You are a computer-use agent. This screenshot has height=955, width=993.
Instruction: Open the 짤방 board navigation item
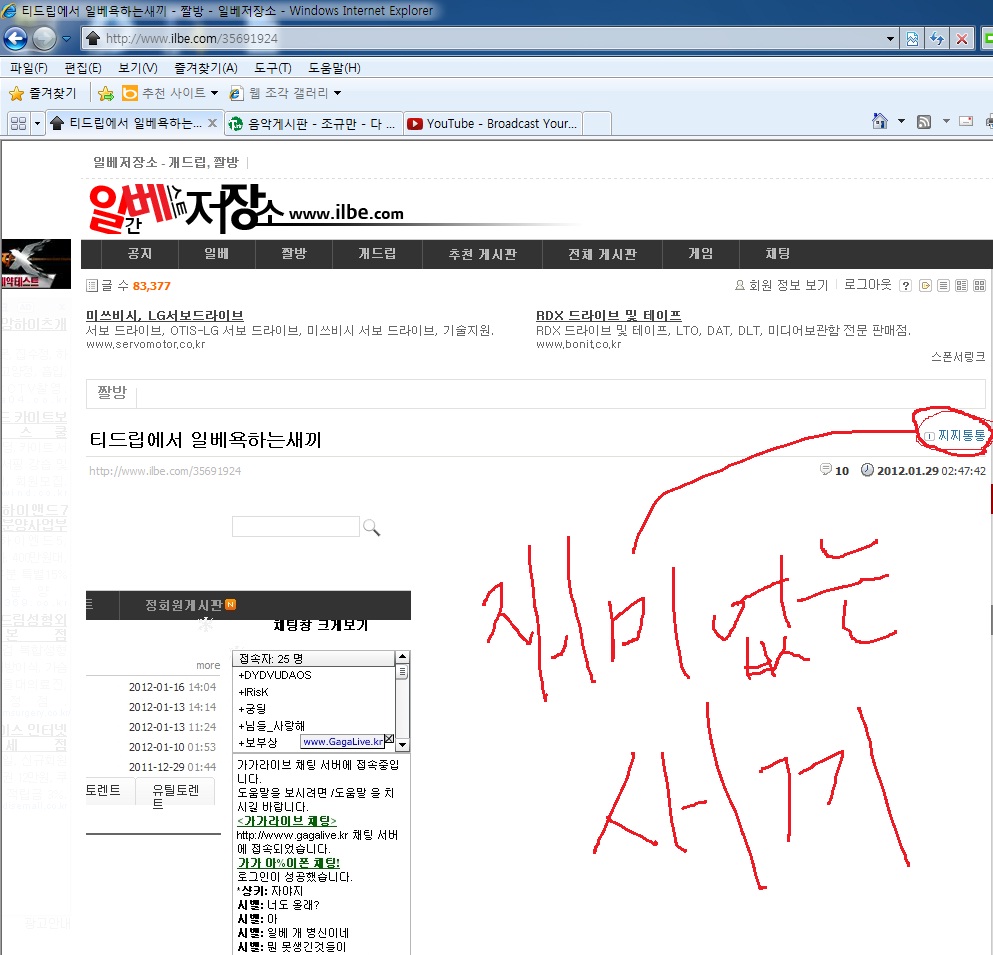294,254
